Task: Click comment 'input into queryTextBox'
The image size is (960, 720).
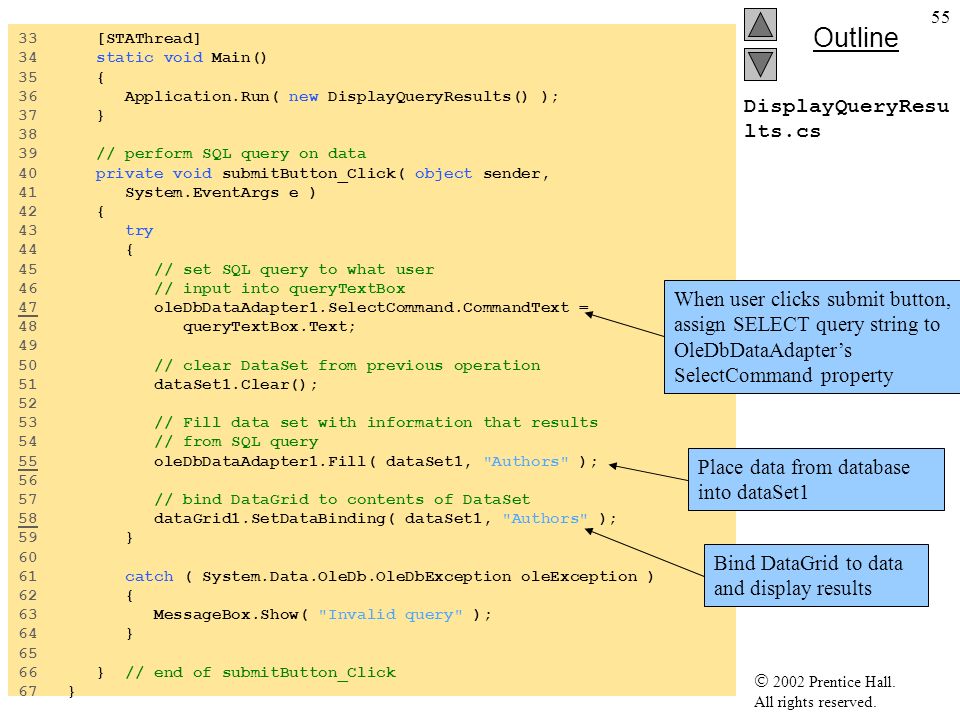Action: 279,288
